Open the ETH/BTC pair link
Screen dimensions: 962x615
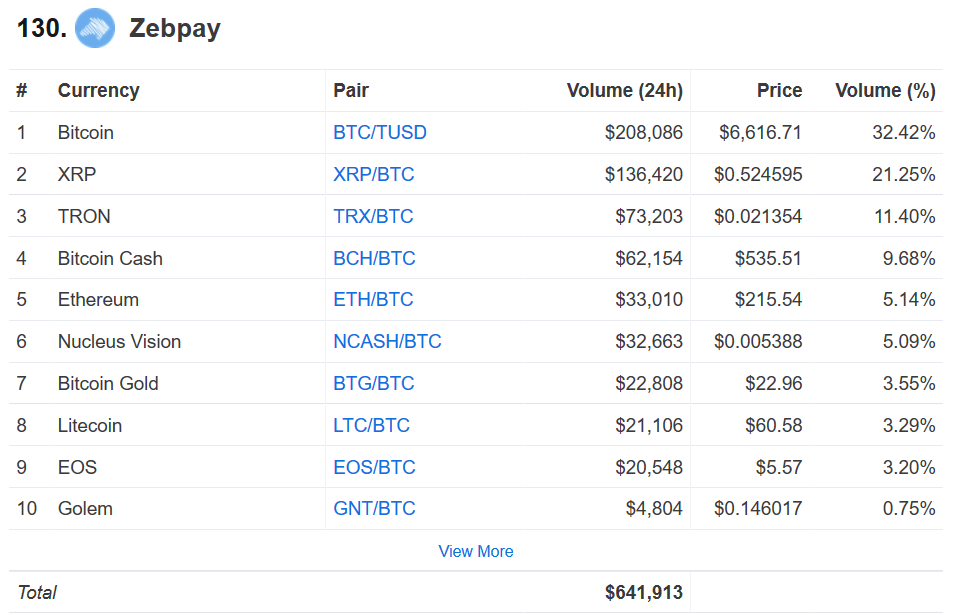click(x=373, y=300)
